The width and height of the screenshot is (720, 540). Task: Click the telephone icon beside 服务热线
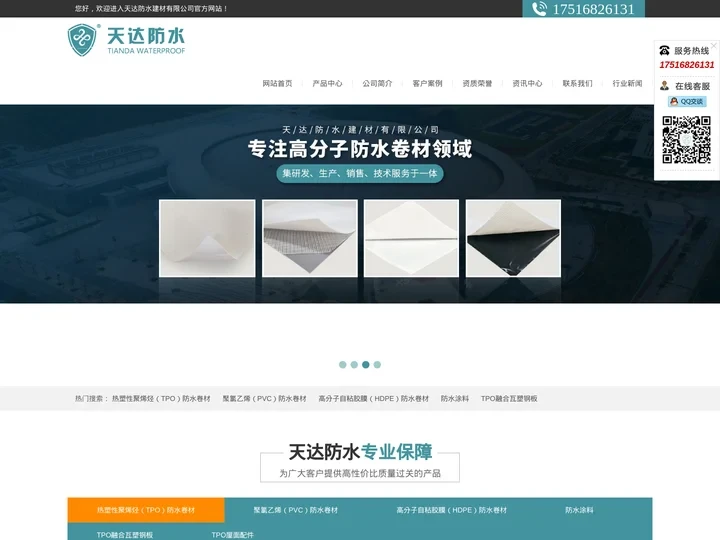coord(664,50)
